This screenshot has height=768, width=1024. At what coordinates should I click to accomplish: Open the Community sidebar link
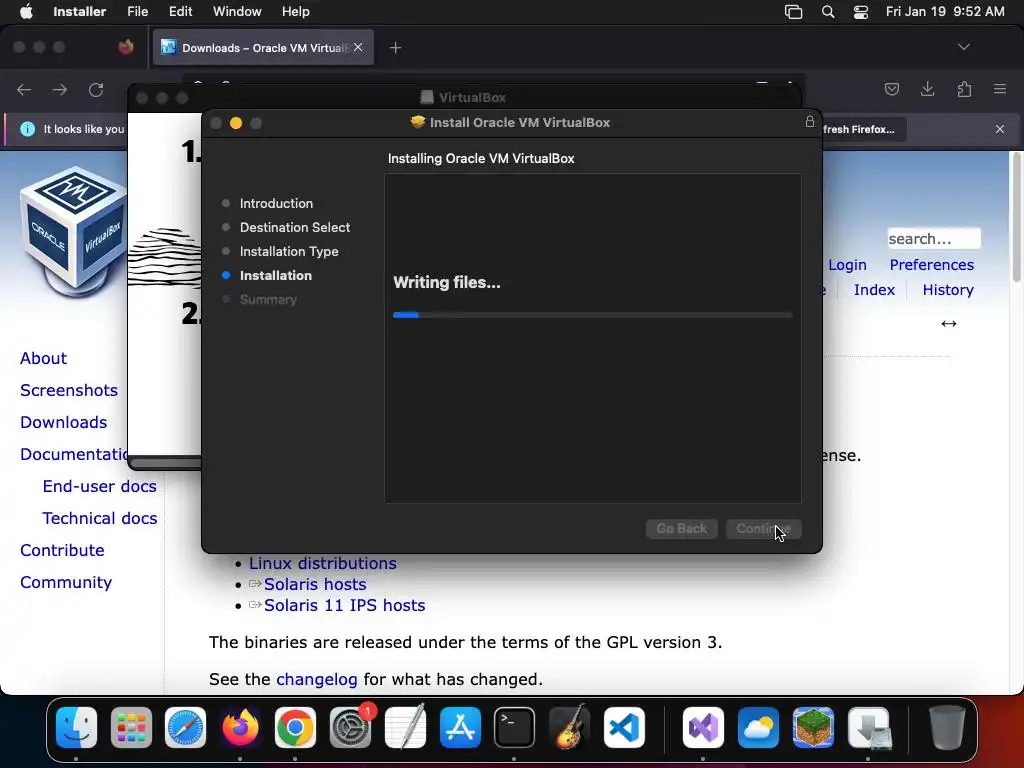pos(66,582)
